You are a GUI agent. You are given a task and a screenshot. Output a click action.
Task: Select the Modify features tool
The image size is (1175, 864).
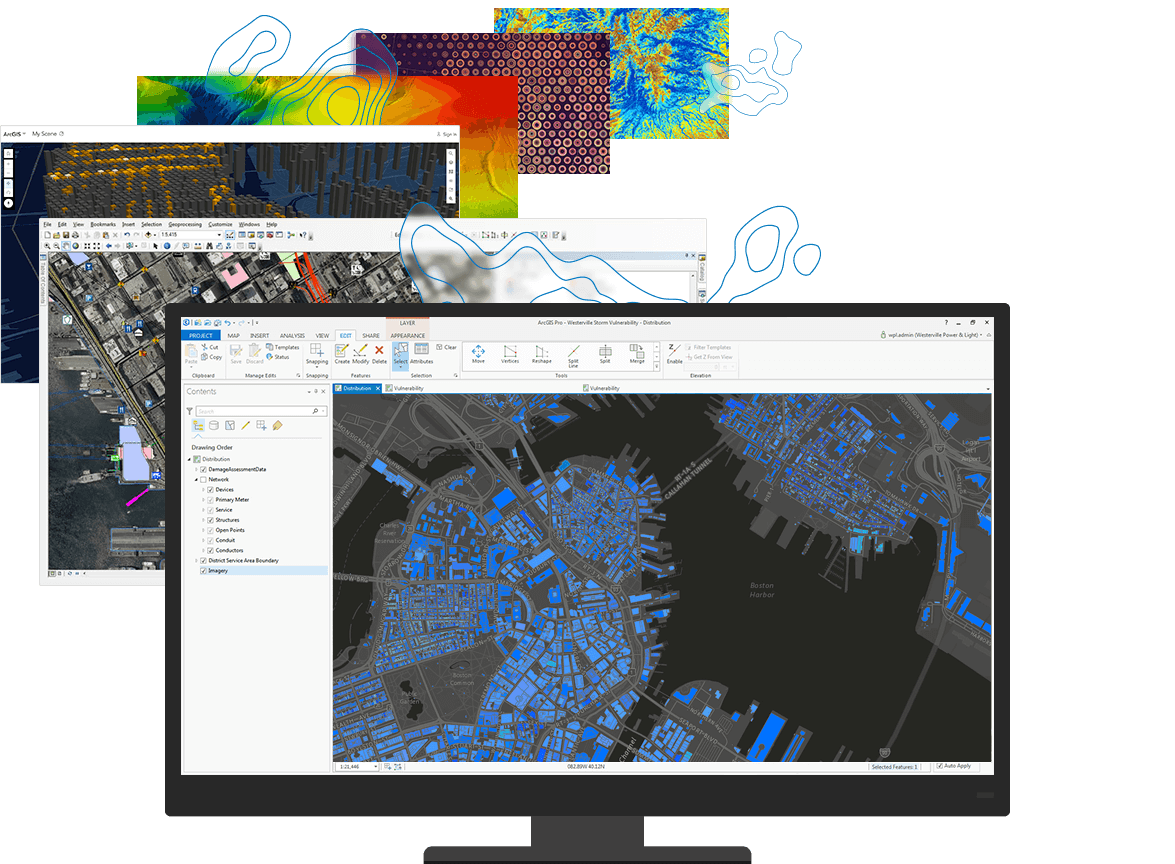[360, 351]
